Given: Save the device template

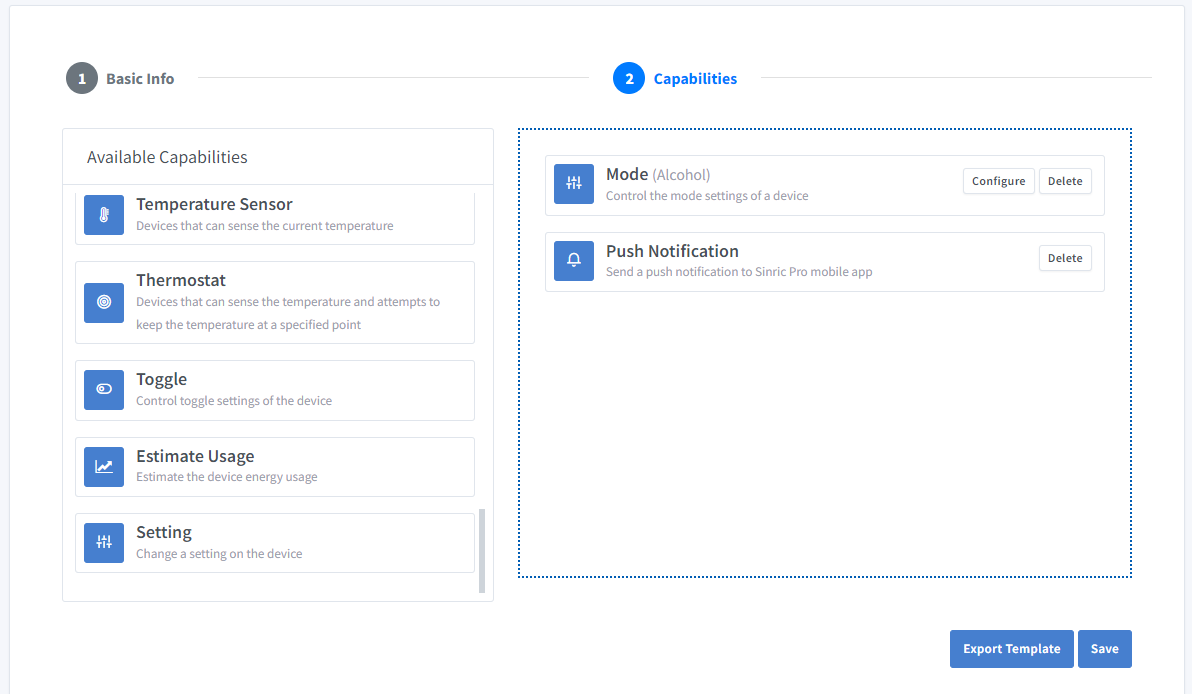Looking at the screenshot, I should pyautogui.click(x=1104, y=649).
